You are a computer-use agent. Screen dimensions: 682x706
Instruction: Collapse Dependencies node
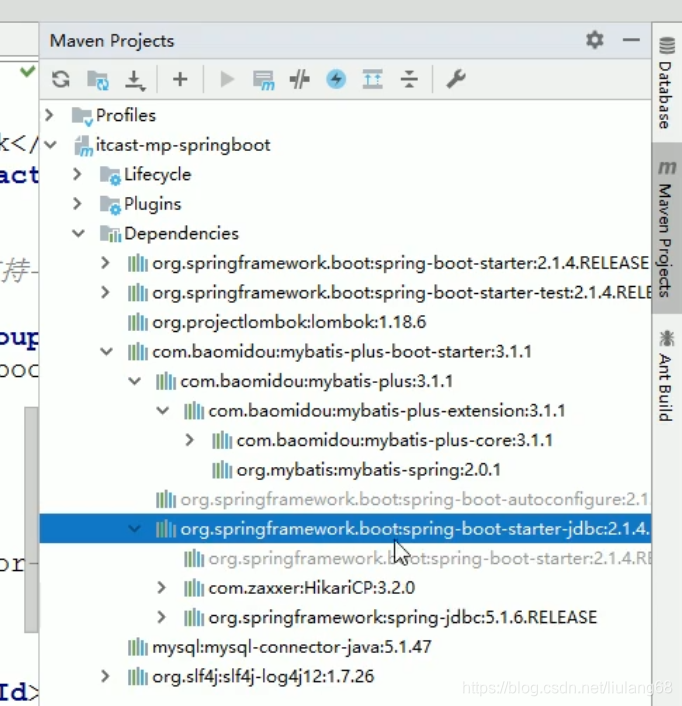pos(78,233)
